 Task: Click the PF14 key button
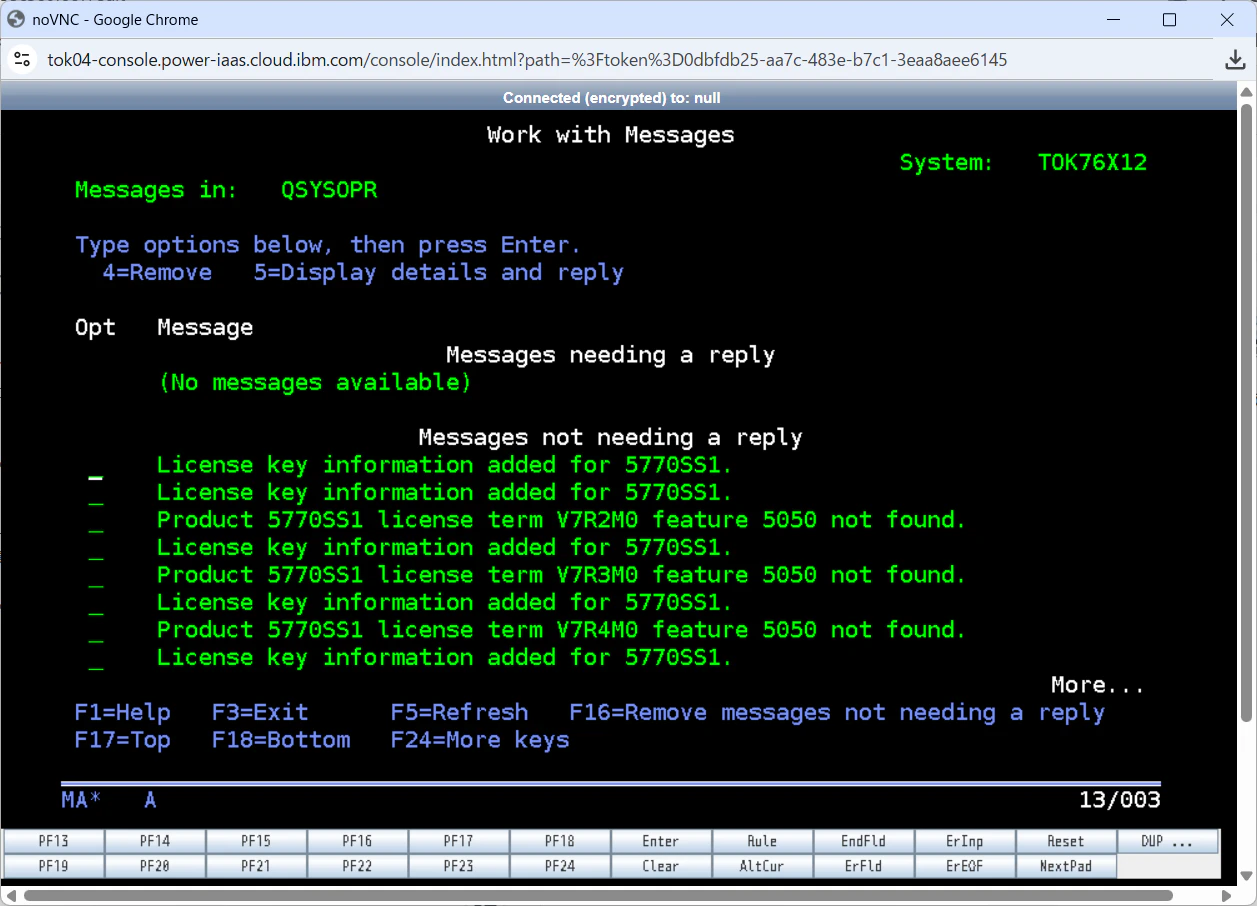pos(155,841)
